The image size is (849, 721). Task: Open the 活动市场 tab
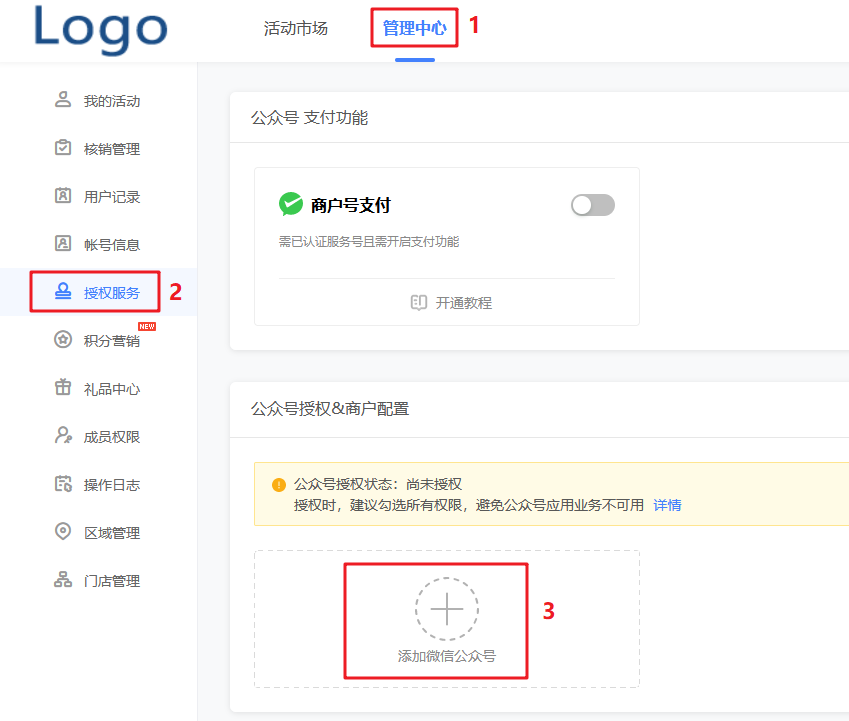tap(296, 28)
